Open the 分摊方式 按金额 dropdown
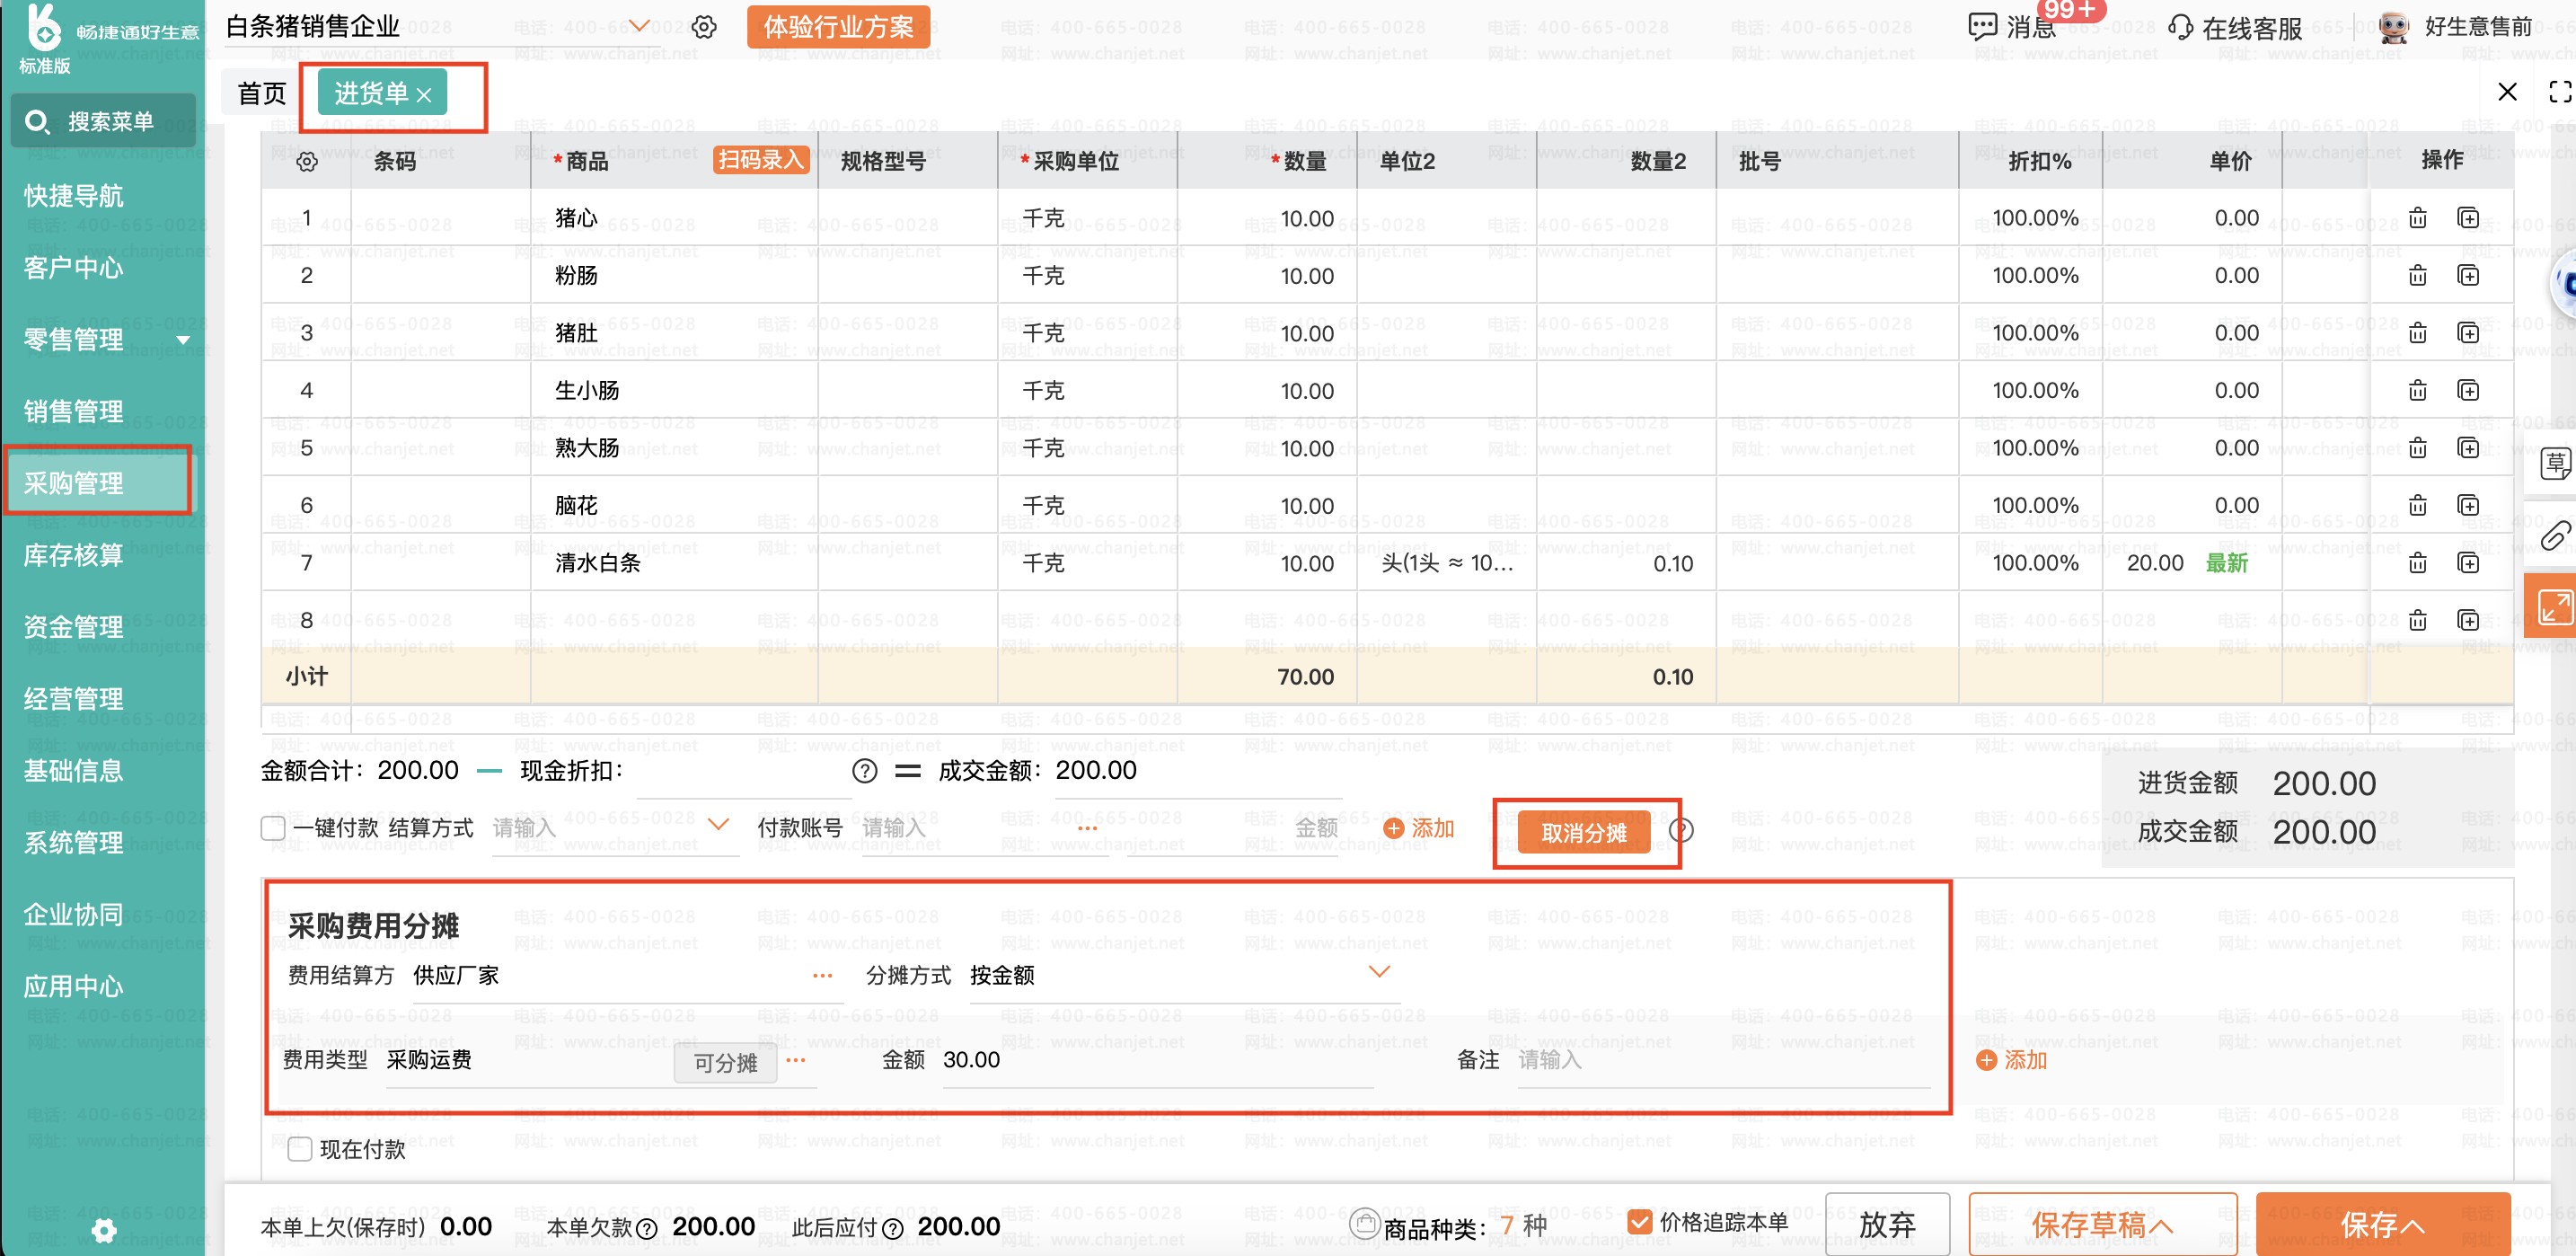Image resolution: width=2576 pixels, height=1256 pixels. point(1380,972)
